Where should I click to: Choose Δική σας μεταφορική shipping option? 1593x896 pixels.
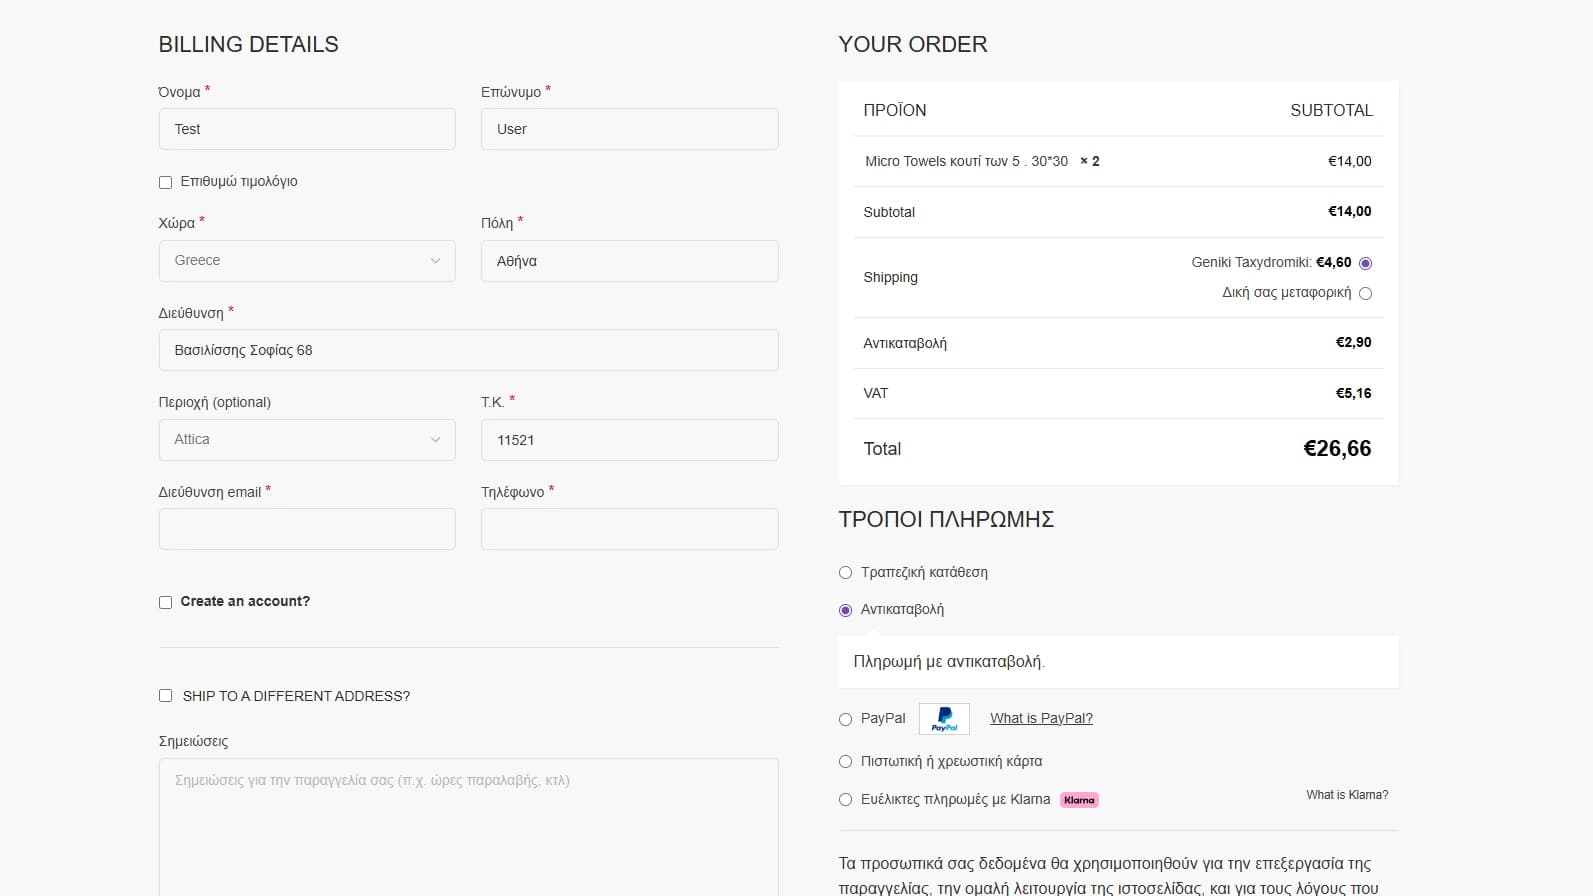(1365, 293)
